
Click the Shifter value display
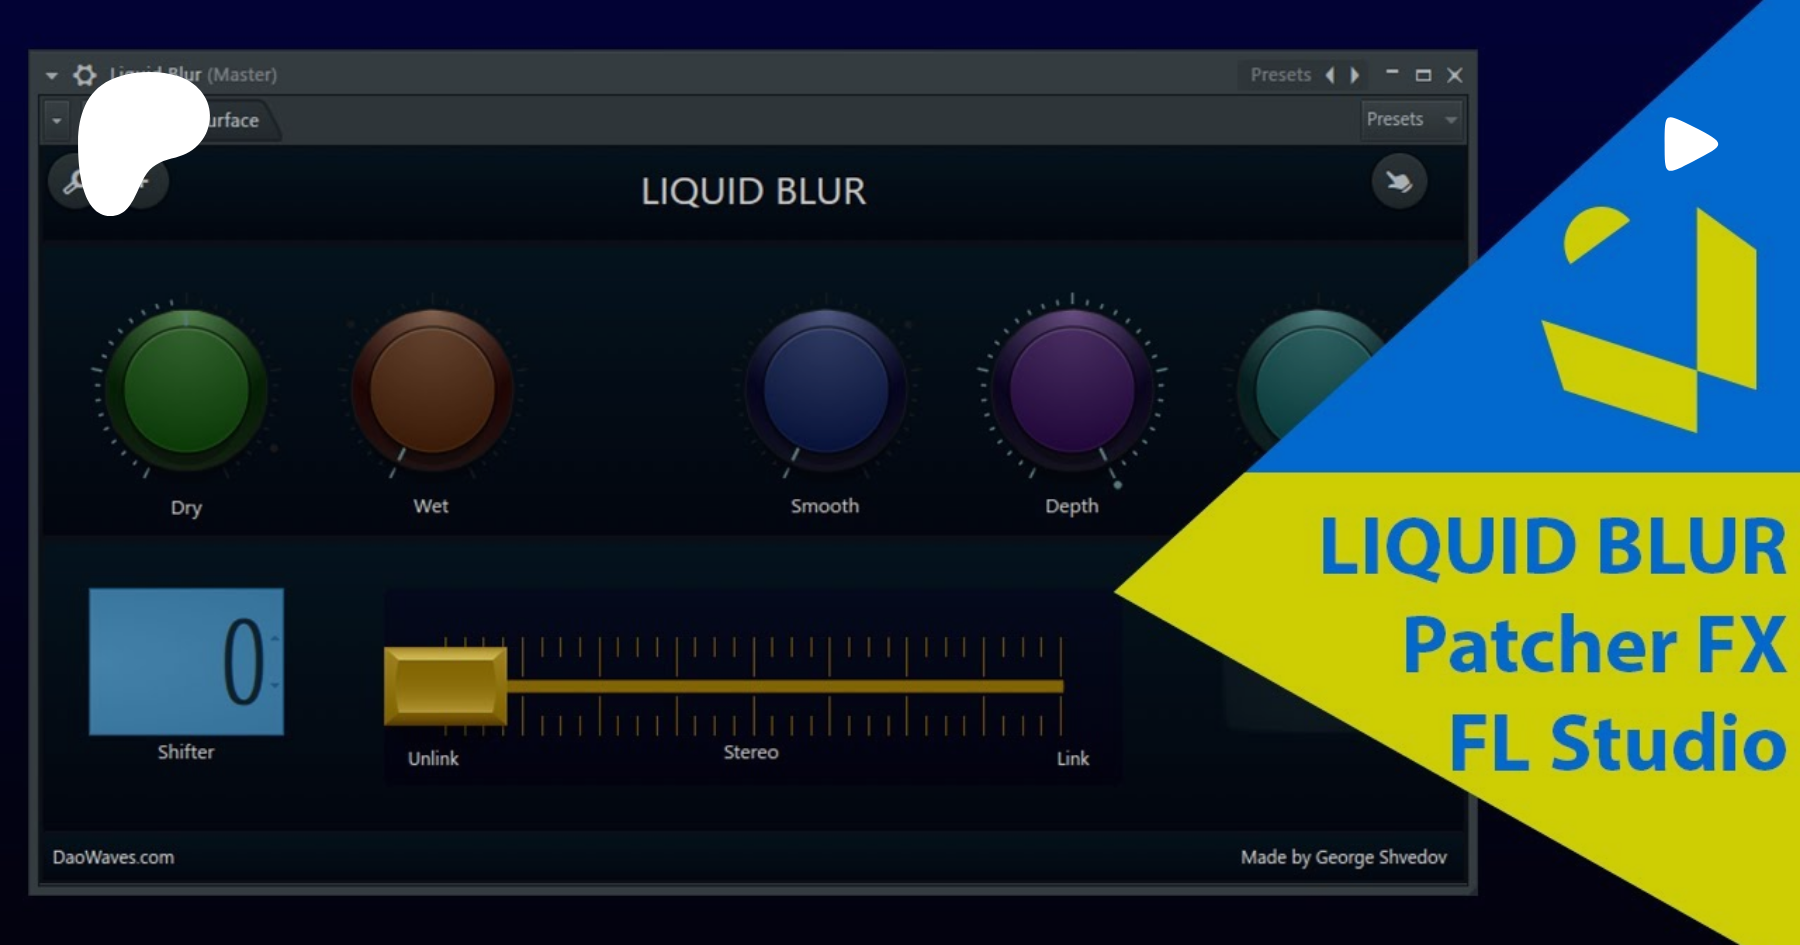click(186, 662)
